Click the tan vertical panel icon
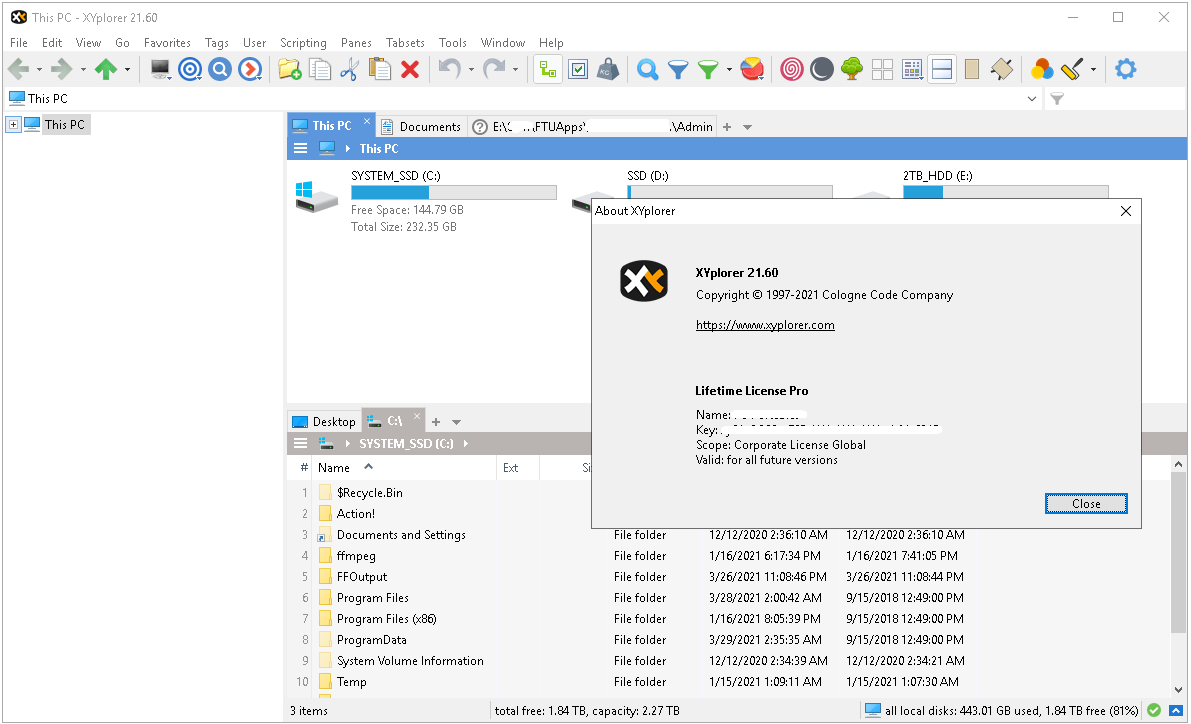This screenshot has width=1191, height=724. coord(971,69)
